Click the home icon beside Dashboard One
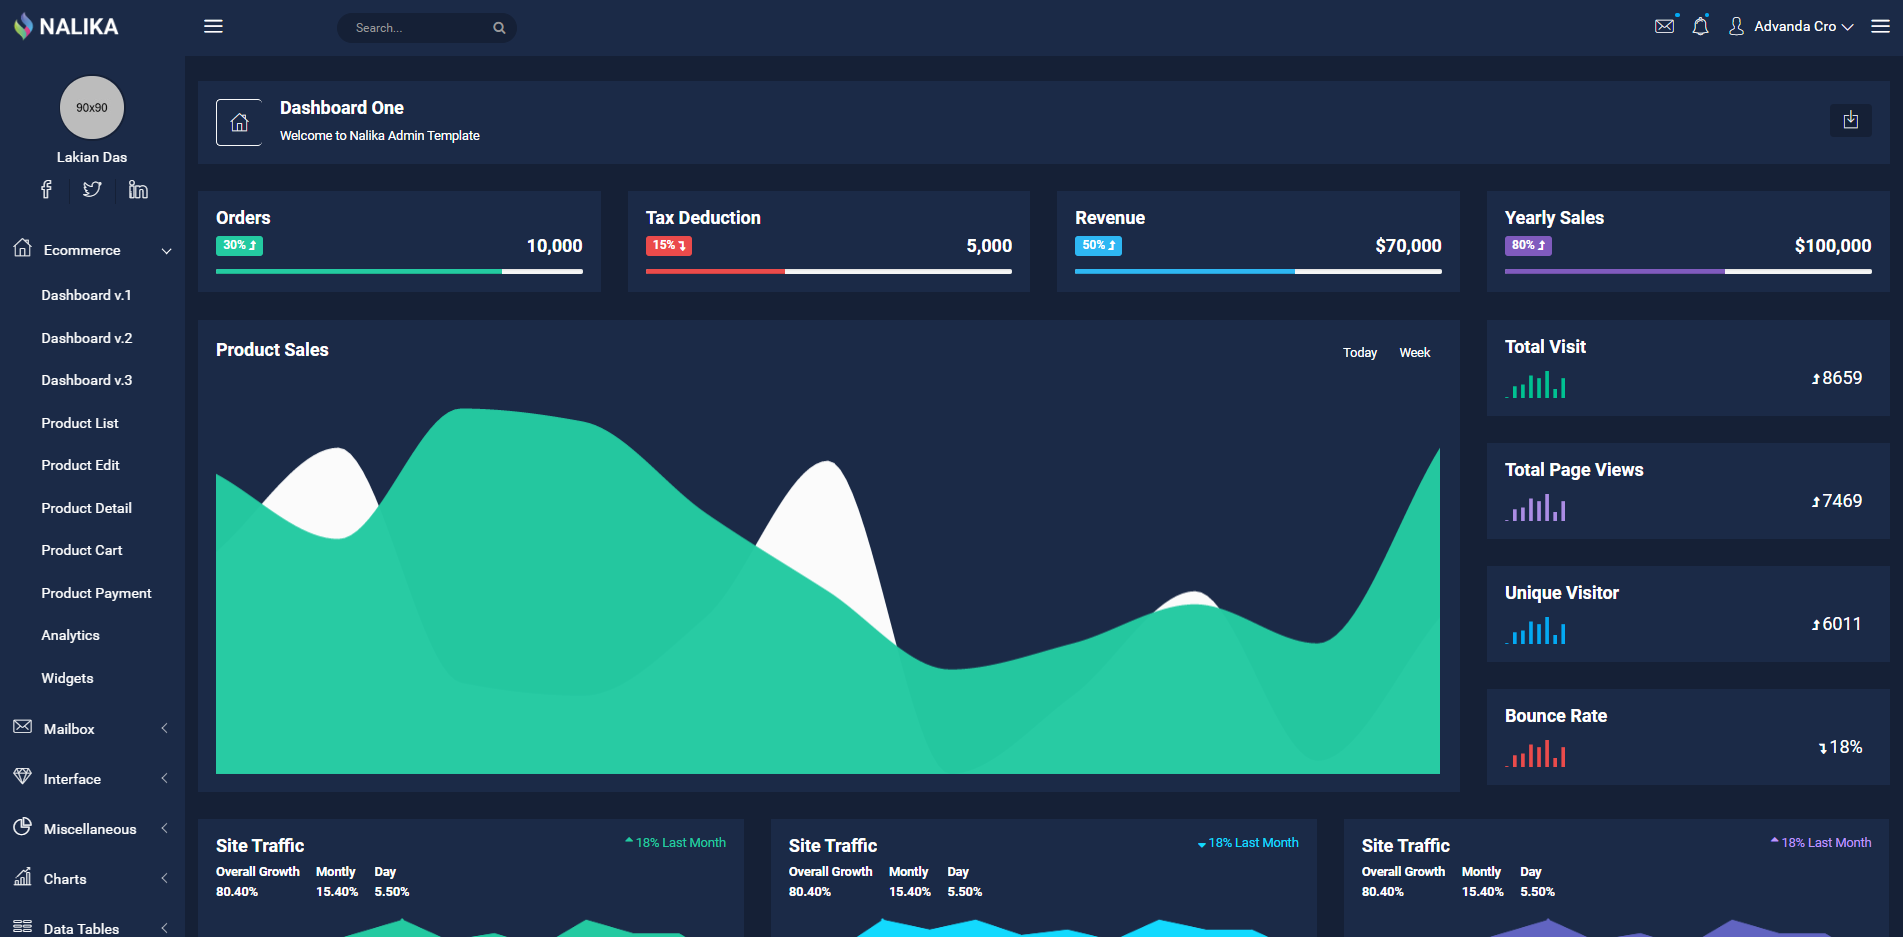1903x937 pixels. tap(239, 123)
